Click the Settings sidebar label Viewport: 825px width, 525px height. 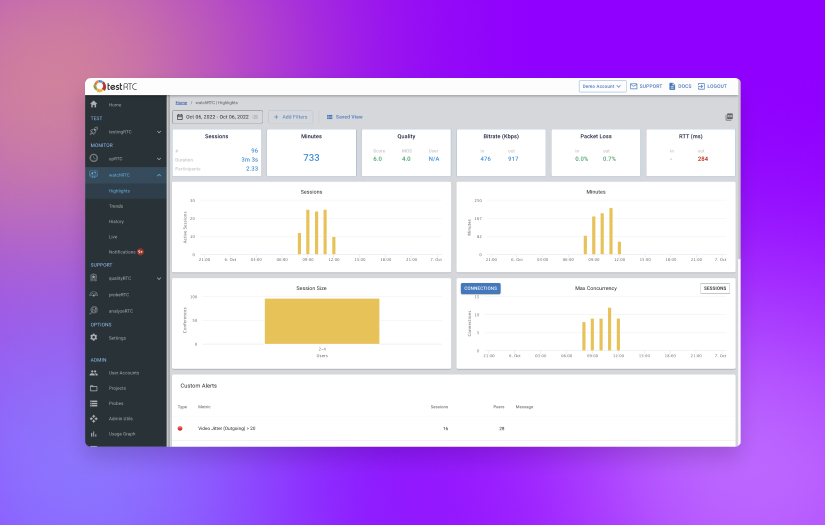click(x=117, y=338)
